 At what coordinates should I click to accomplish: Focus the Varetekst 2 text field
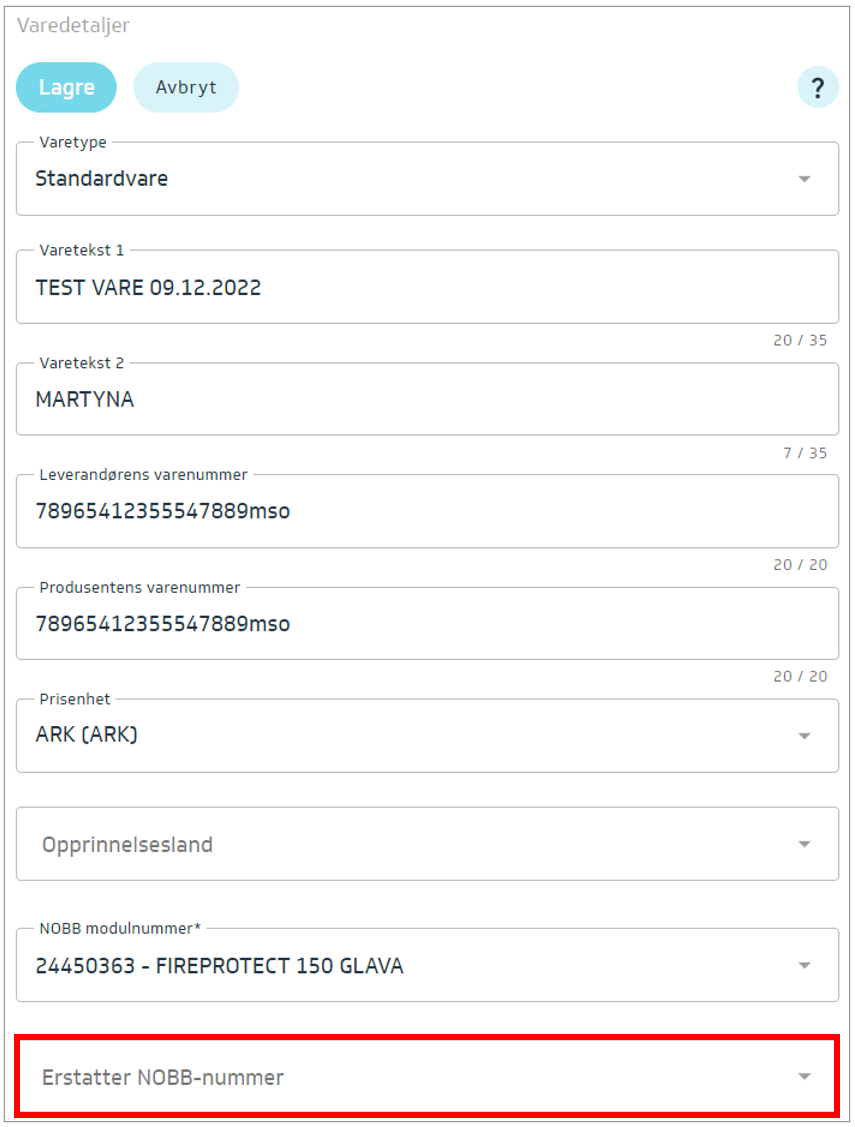click(426, 400)
